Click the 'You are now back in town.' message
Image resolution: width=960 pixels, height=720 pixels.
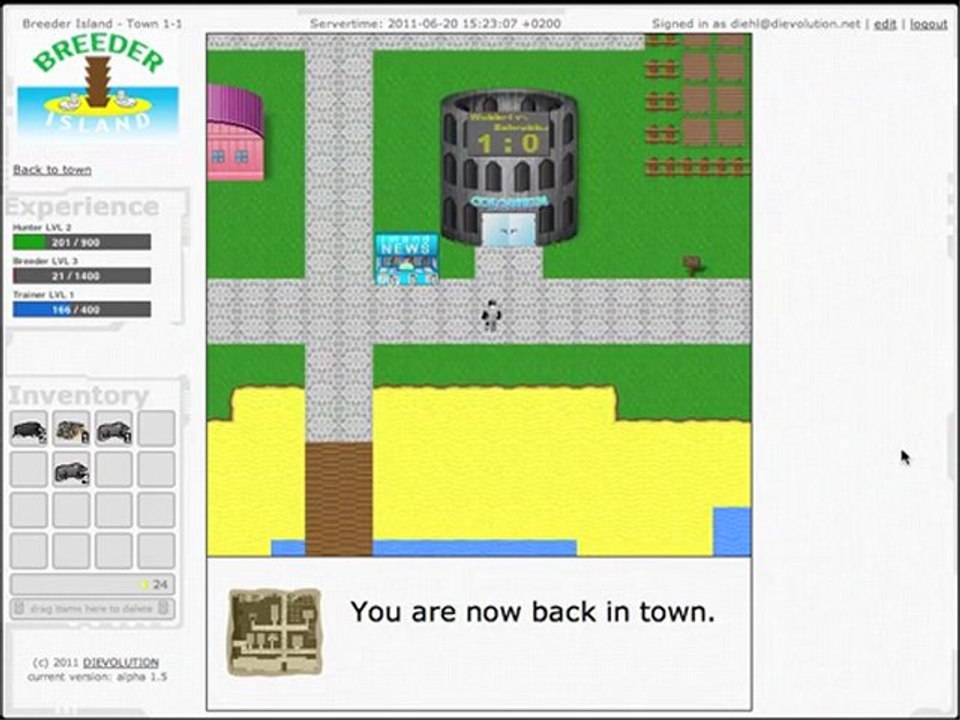(x=533, y=612)
